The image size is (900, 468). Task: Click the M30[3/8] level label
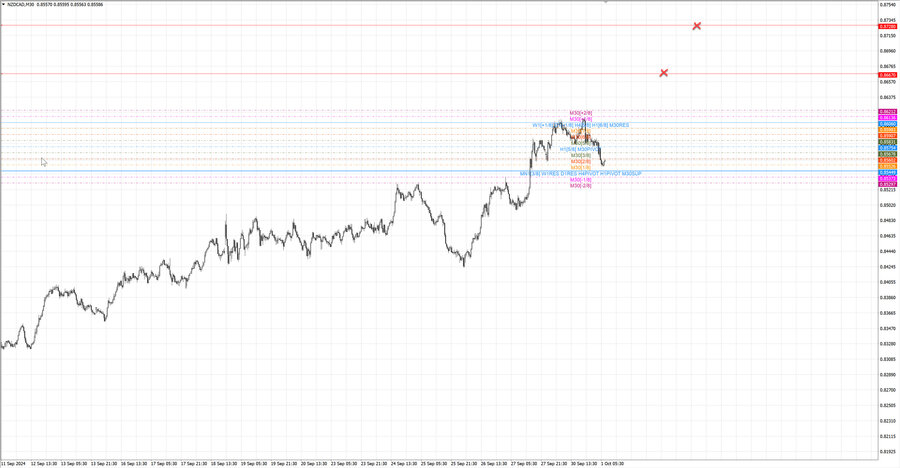point(581,155)
